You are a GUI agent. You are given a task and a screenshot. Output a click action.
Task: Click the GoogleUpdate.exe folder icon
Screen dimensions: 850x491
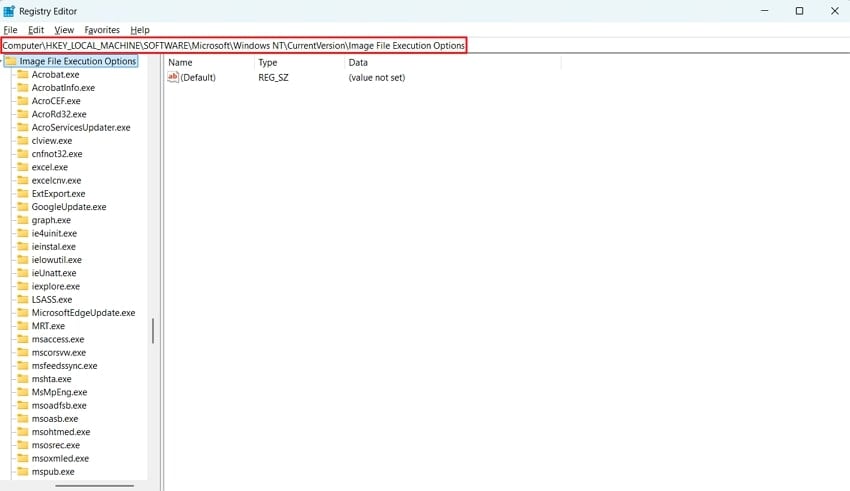[x=23, y=206]
